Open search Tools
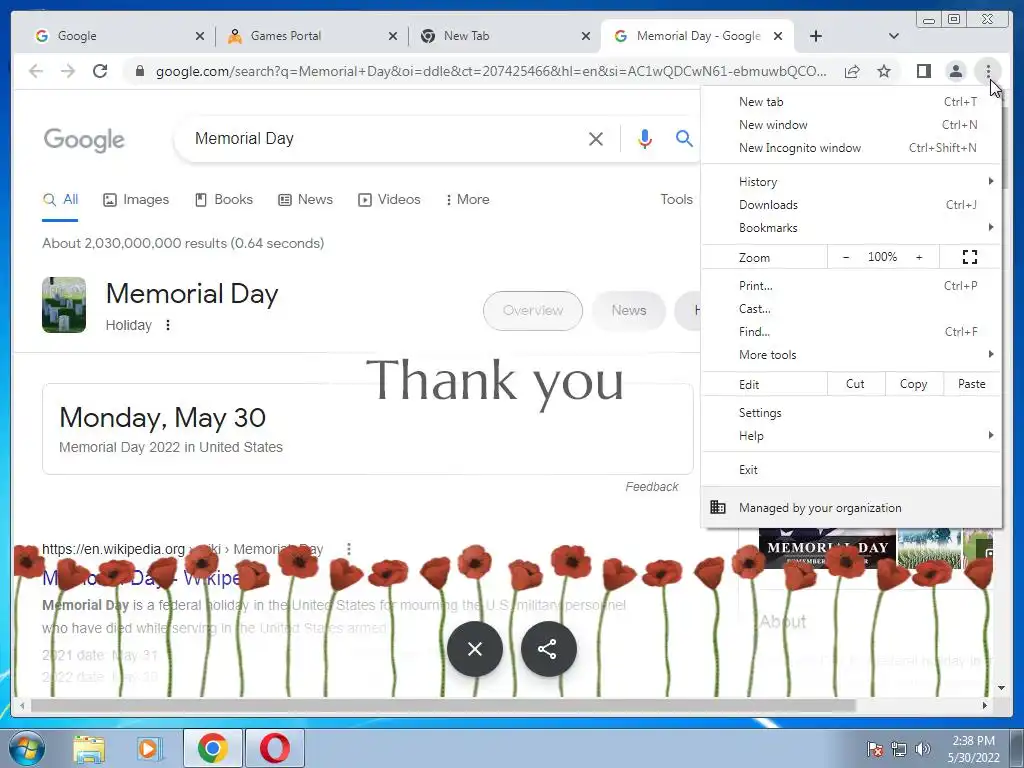This screenshot has height=768, width=1024. coord(677,200)
